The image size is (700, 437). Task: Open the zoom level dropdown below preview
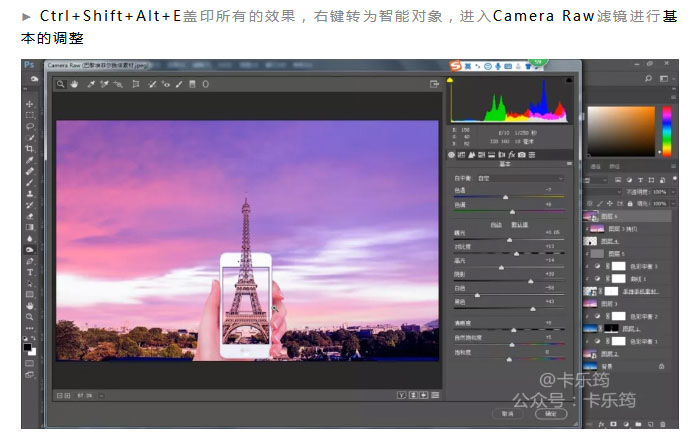pos(101,395)
